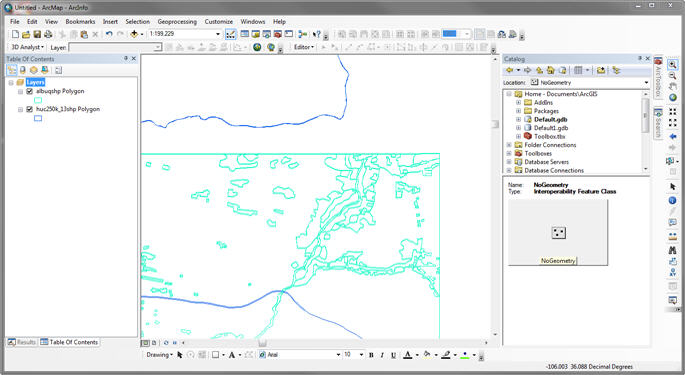The image size is (685, 375).
Task: Open the Find binoculars tool
Action: 672,250
